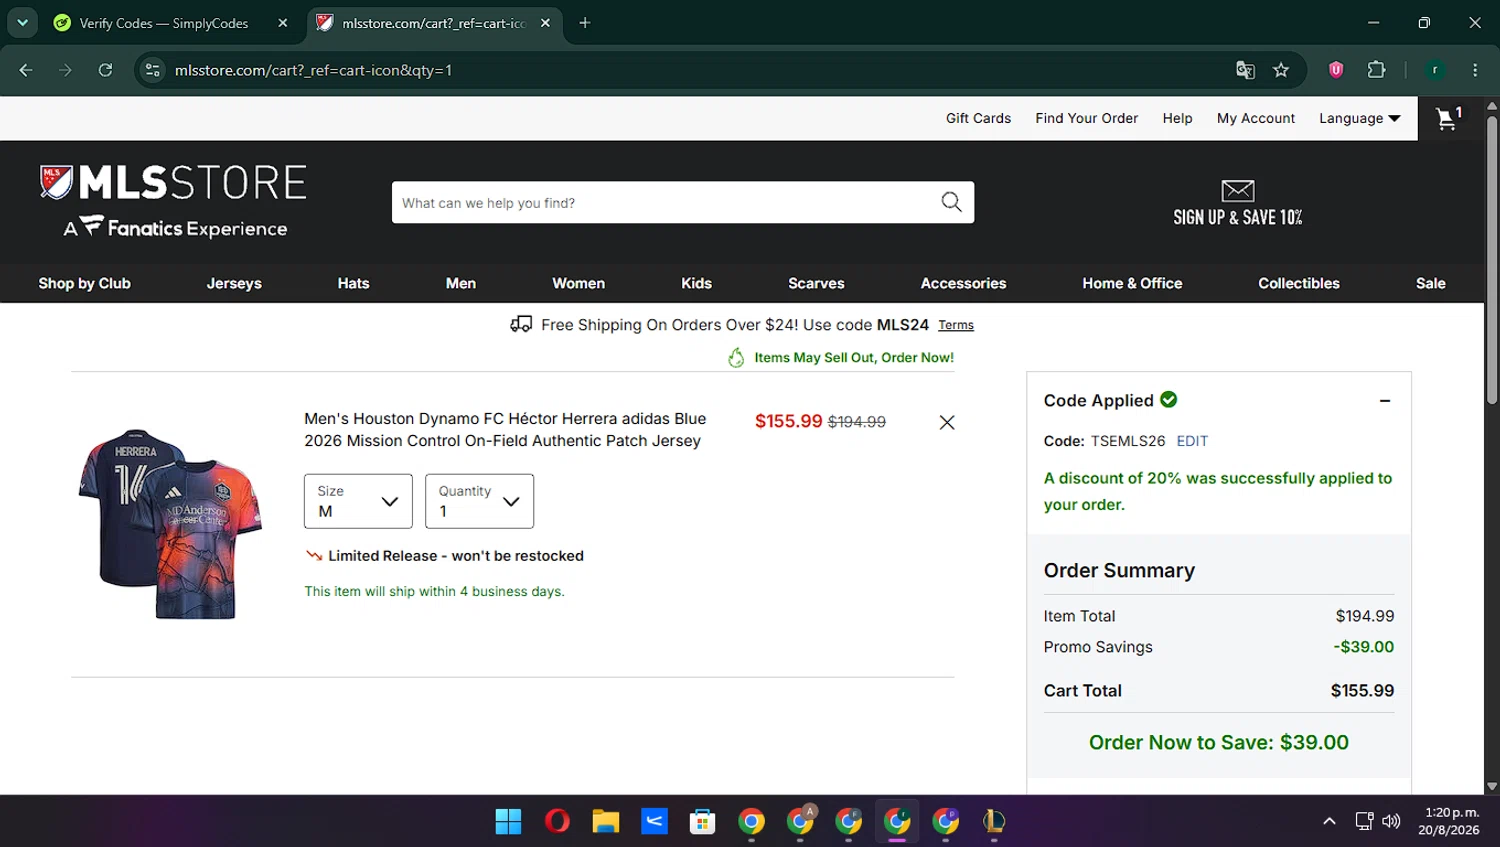Show hidden system tray icons
1500x847 pixels.
tap(1329, 821)
